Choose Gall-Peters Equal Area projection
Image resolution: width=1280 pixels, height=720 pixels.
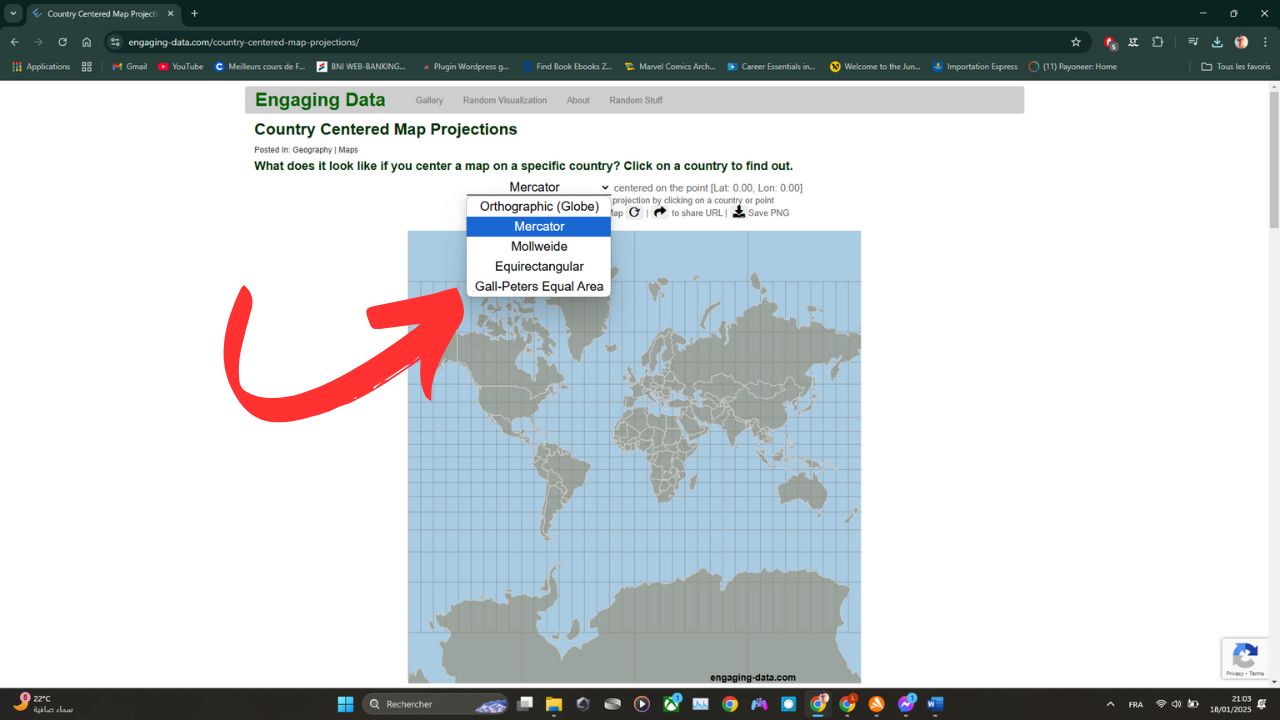(x=539, y=286)
